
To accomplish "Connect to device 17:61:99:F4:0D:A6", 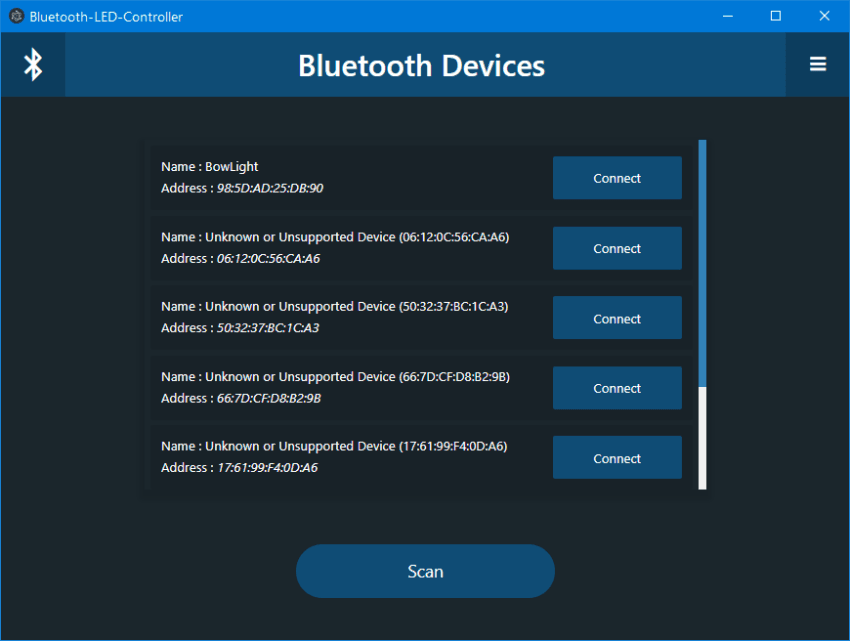I will point(617,457).
